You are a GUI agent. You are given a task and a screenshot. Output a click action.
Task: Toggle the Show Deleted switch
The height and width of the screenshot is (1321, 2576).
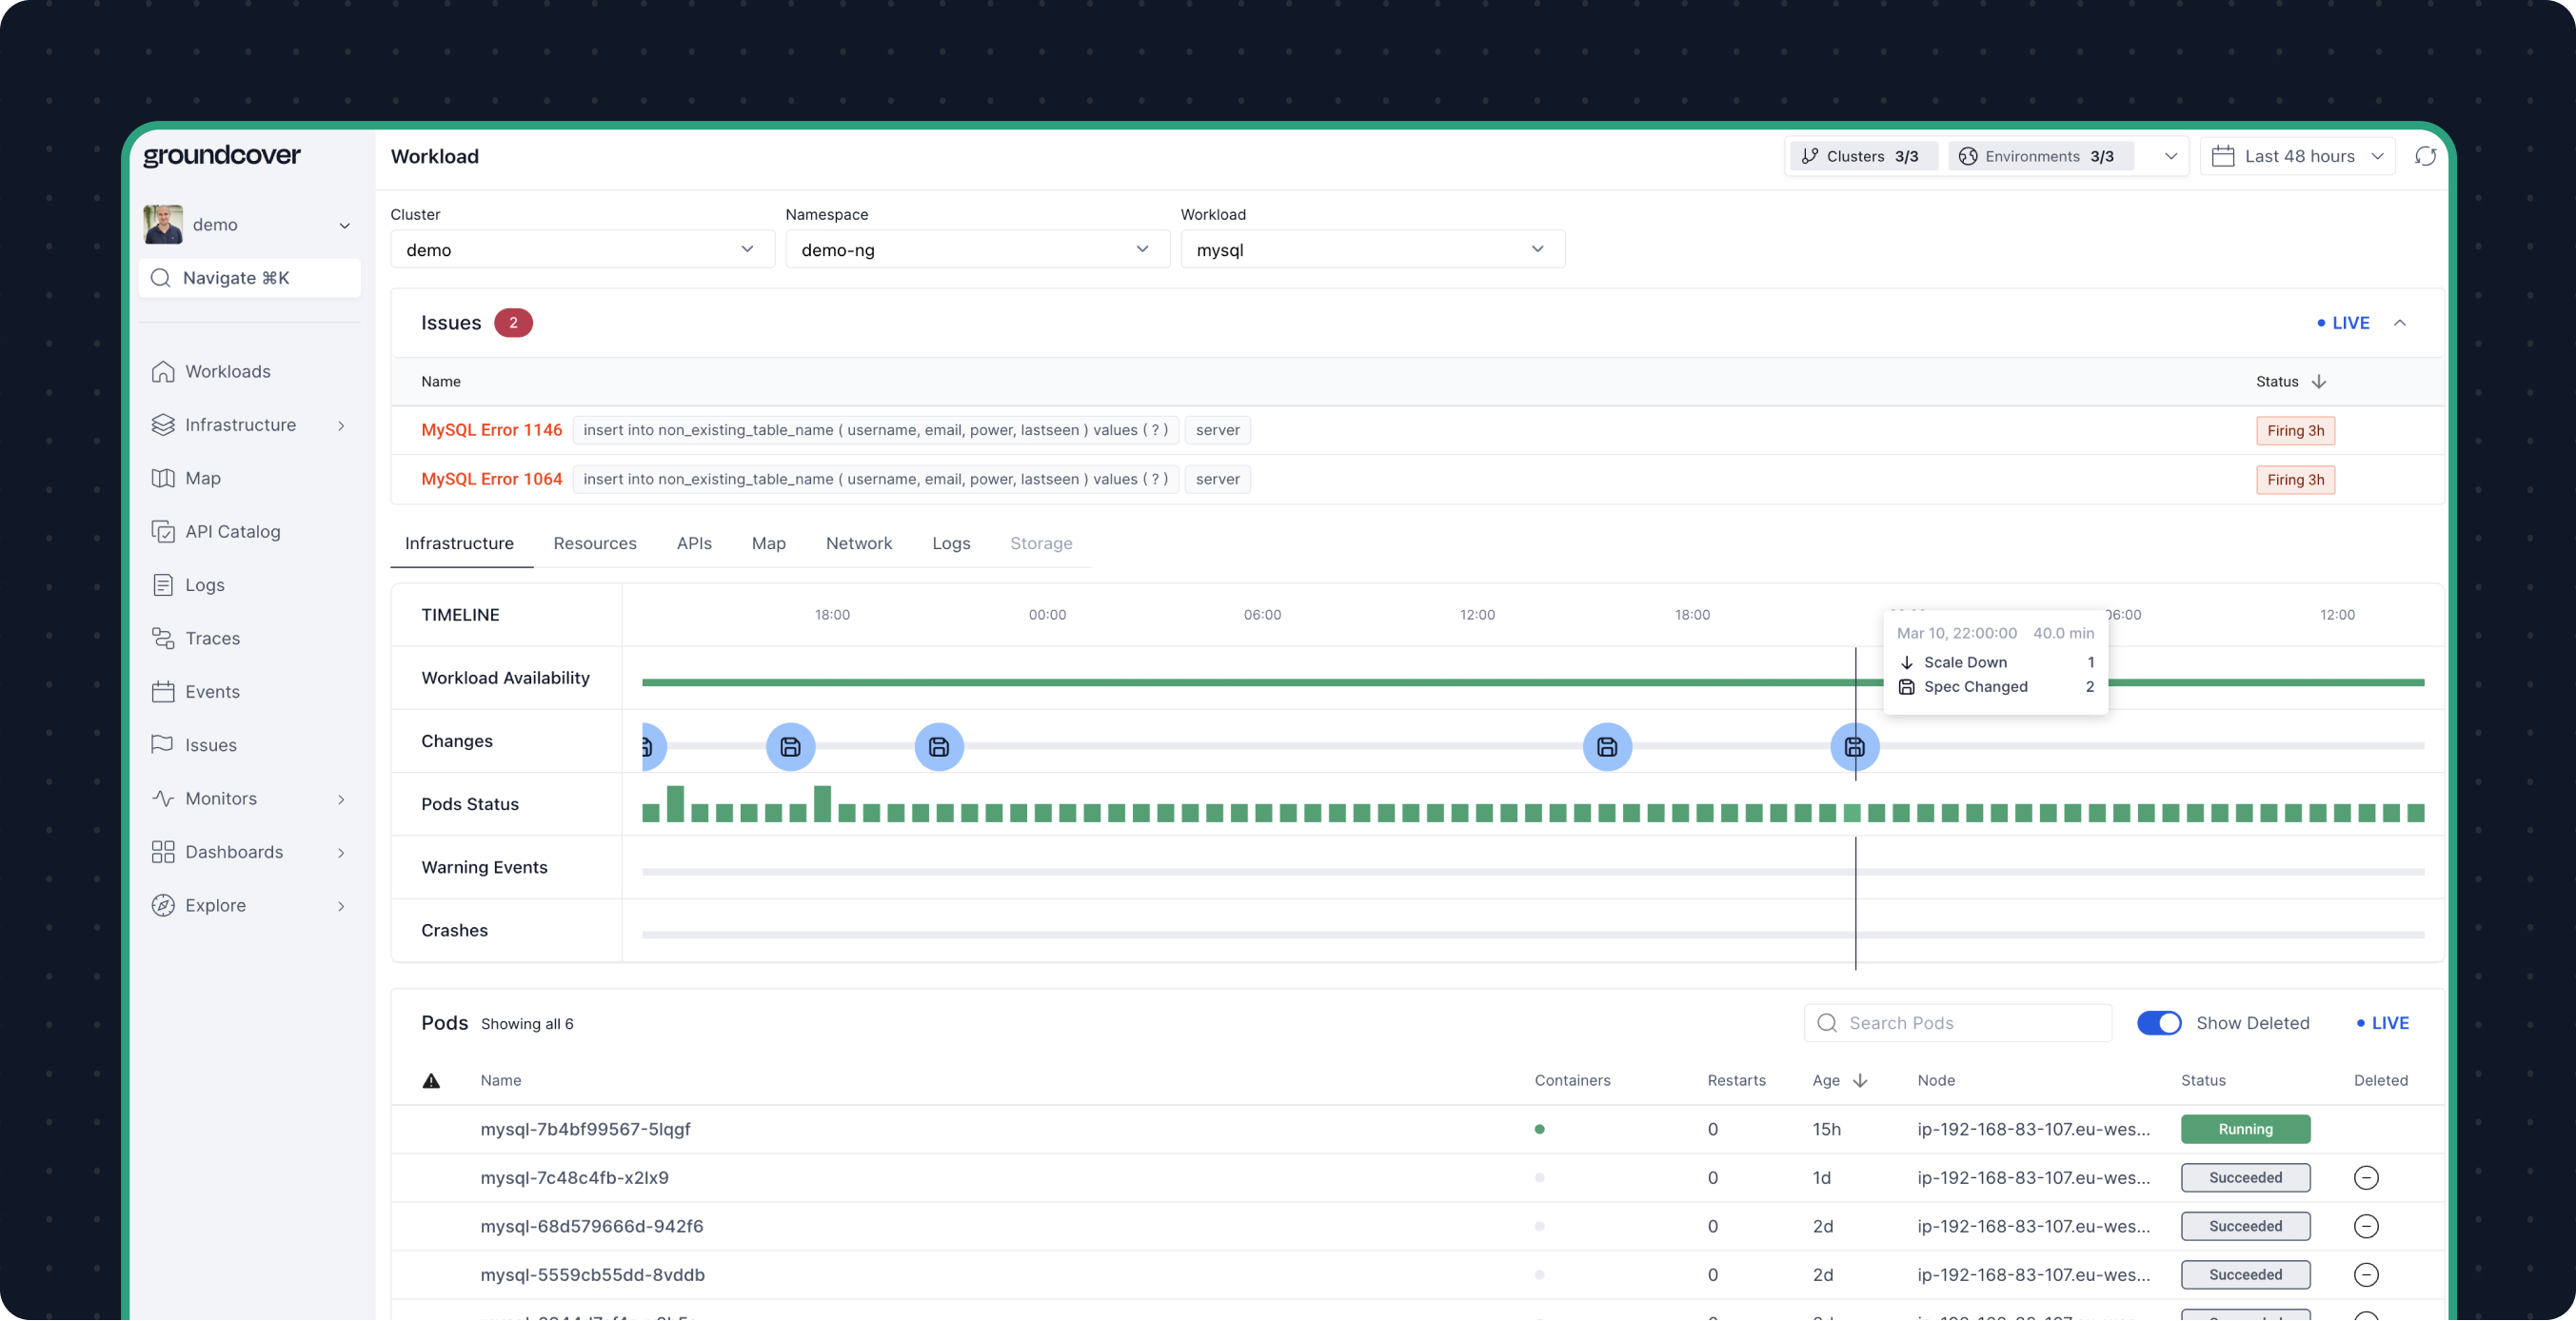pos(2158,1022)
